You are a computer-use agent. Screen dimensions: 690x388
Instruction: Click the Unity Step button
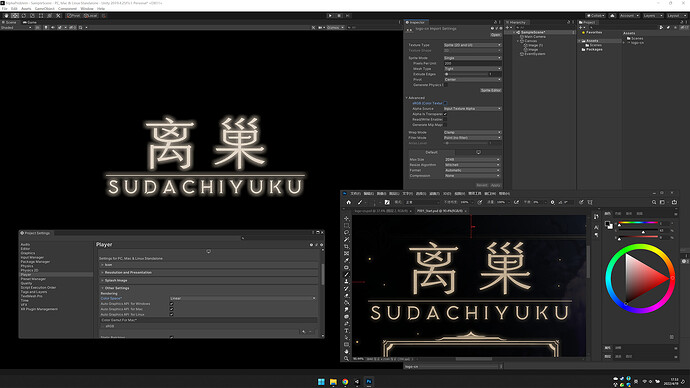[348, 16]
